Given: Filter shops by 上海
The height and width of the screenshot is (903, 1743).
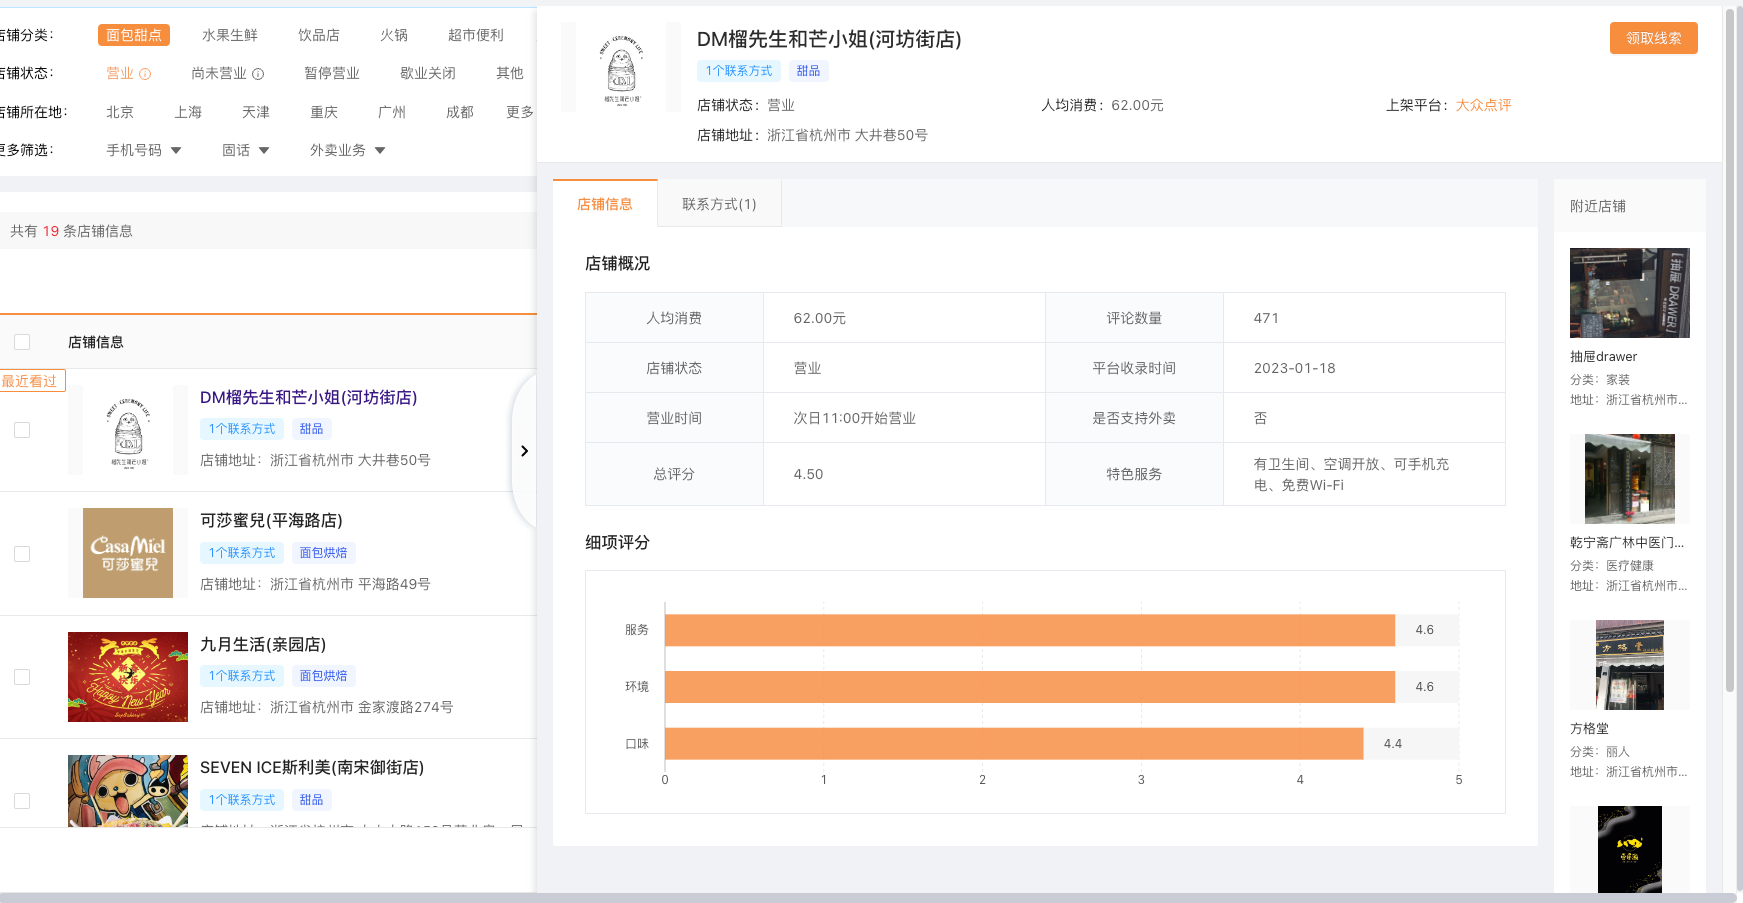Looking at the screenshot, I should tap(188, 112).
